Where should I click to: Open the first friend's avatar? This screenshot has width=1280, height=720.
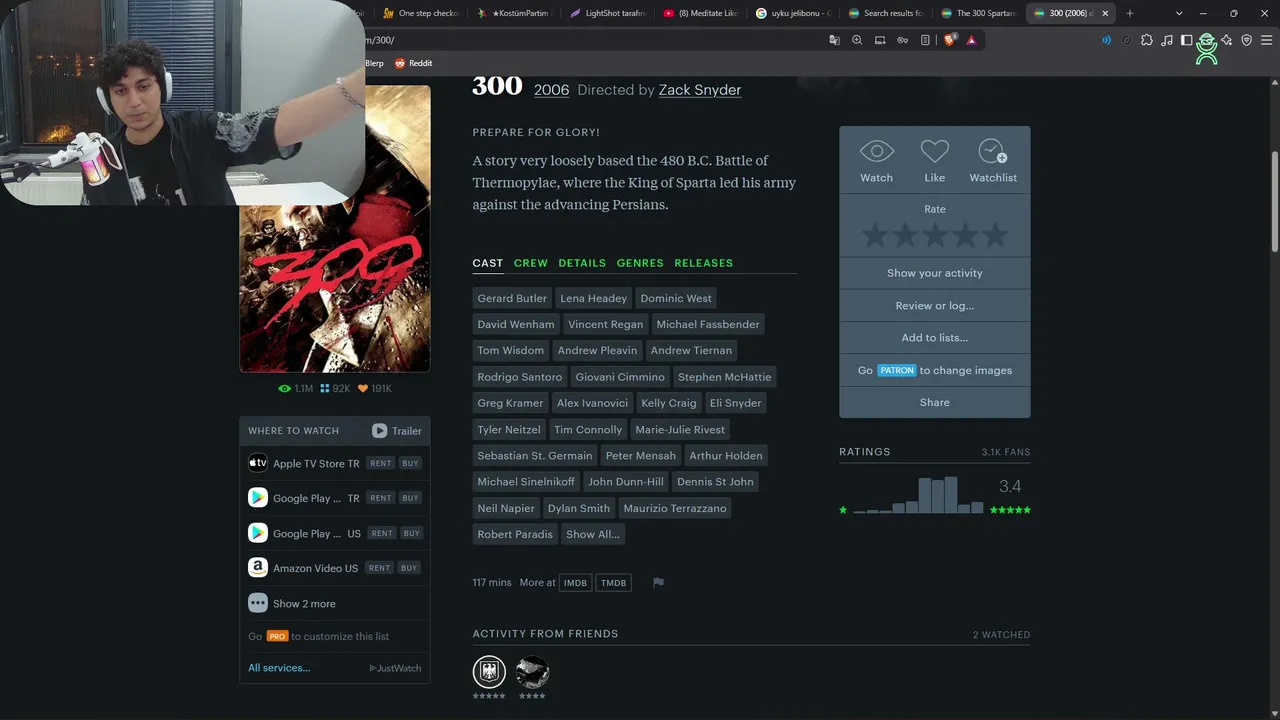click(489, 671)
